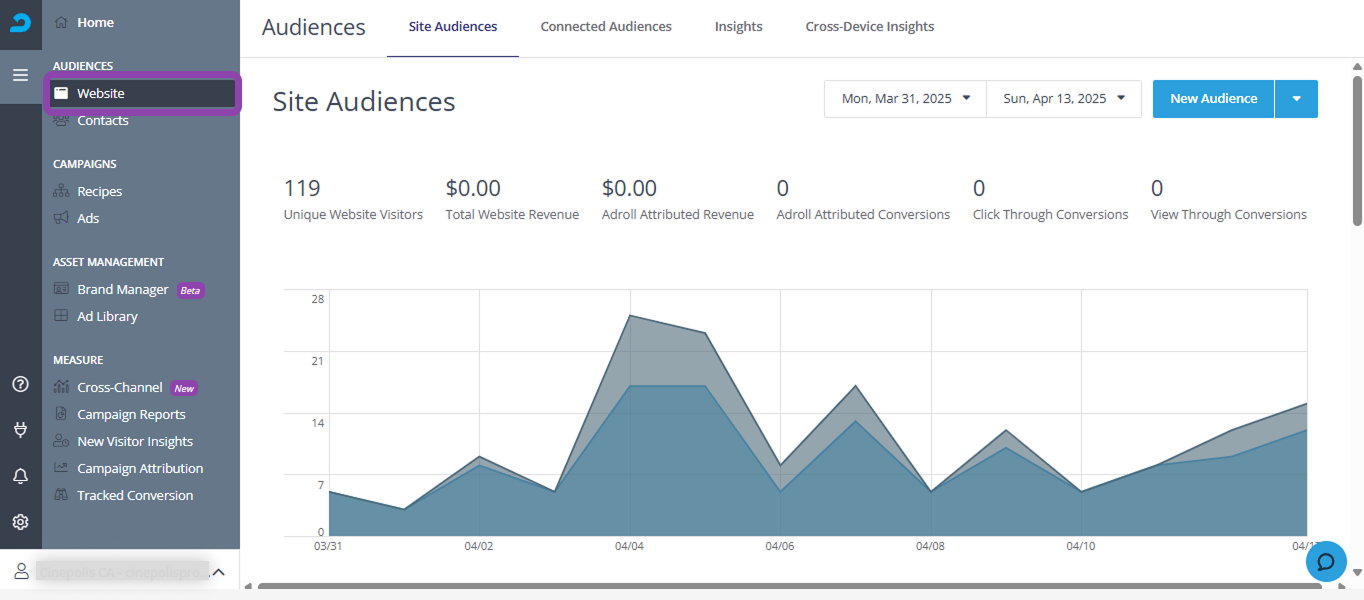Open the Mon, Mar 31, 2025 start date dropdown

[905, 99]
